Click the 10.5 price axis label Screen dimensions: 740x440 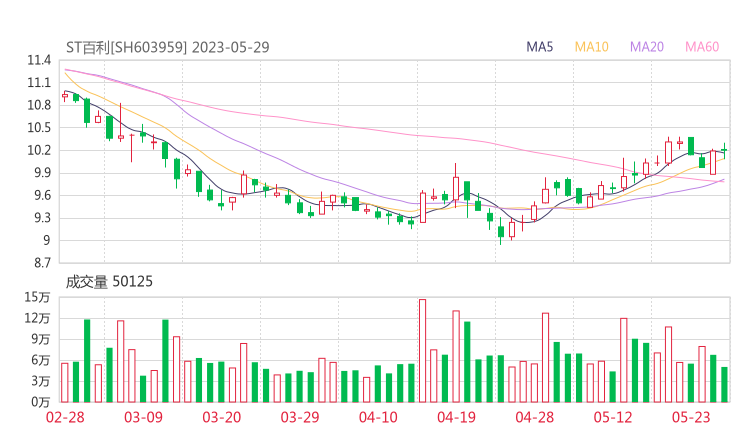click(x=39, y=127)
